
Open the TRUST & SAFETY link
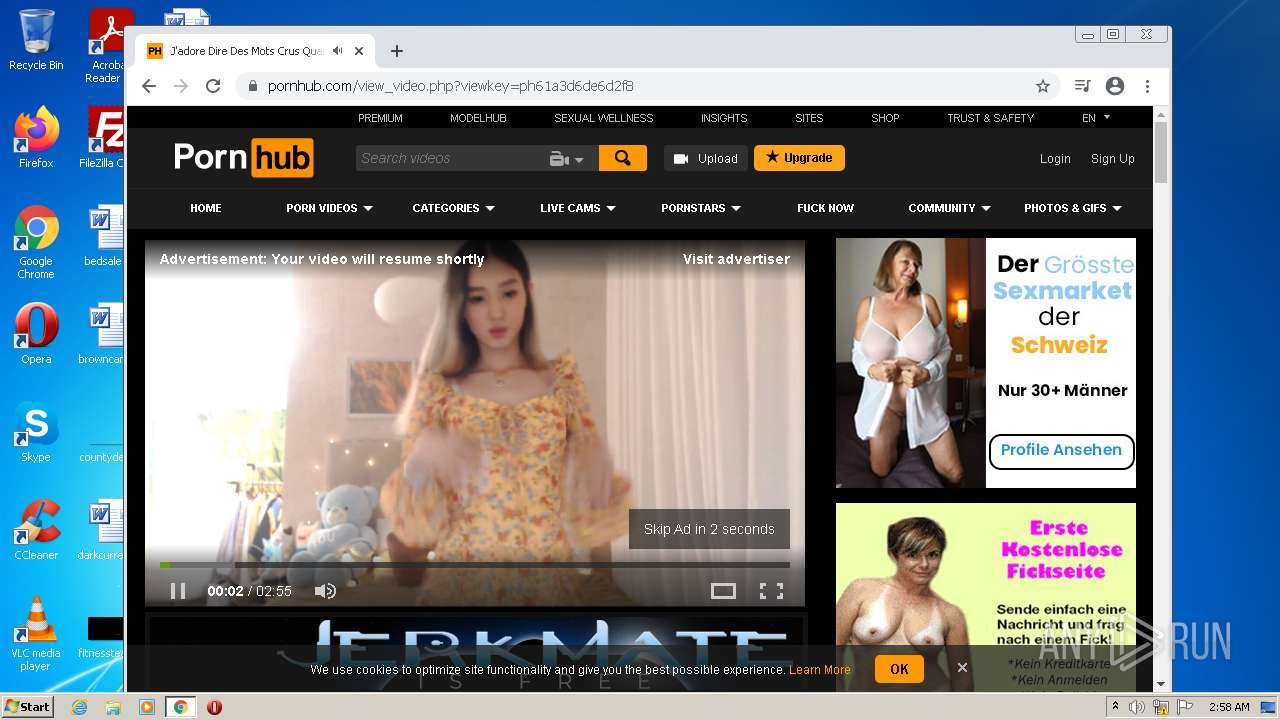pyautogui.click(x=990, y=118)
